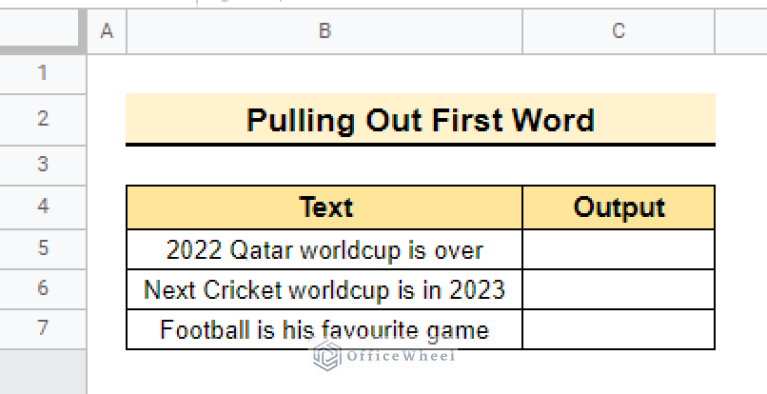
Task: Click empty Output cell in row 6
Action: point(618,289)
